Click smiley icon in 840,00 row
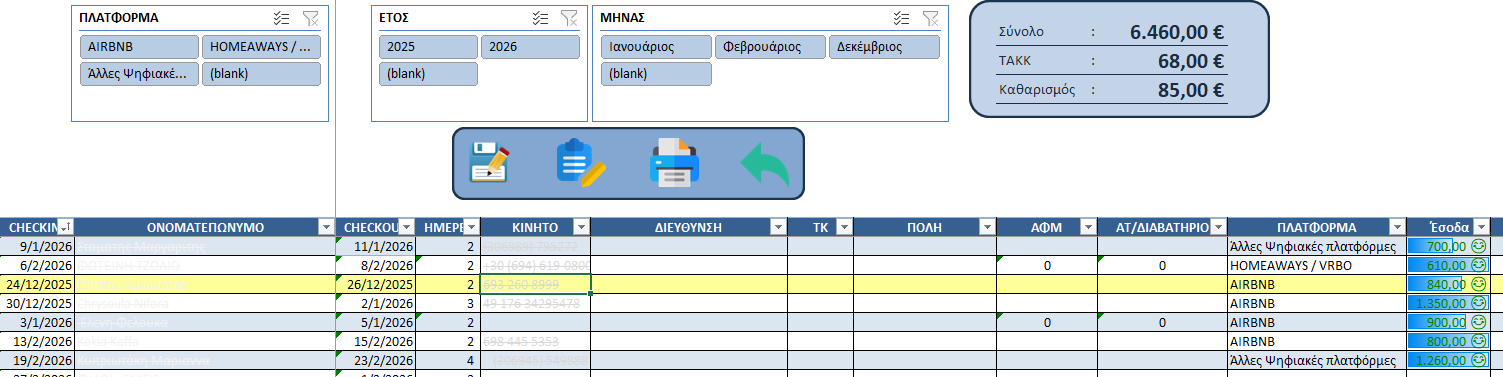This screenshot has height=377, width=1503. coord(1479,284)
